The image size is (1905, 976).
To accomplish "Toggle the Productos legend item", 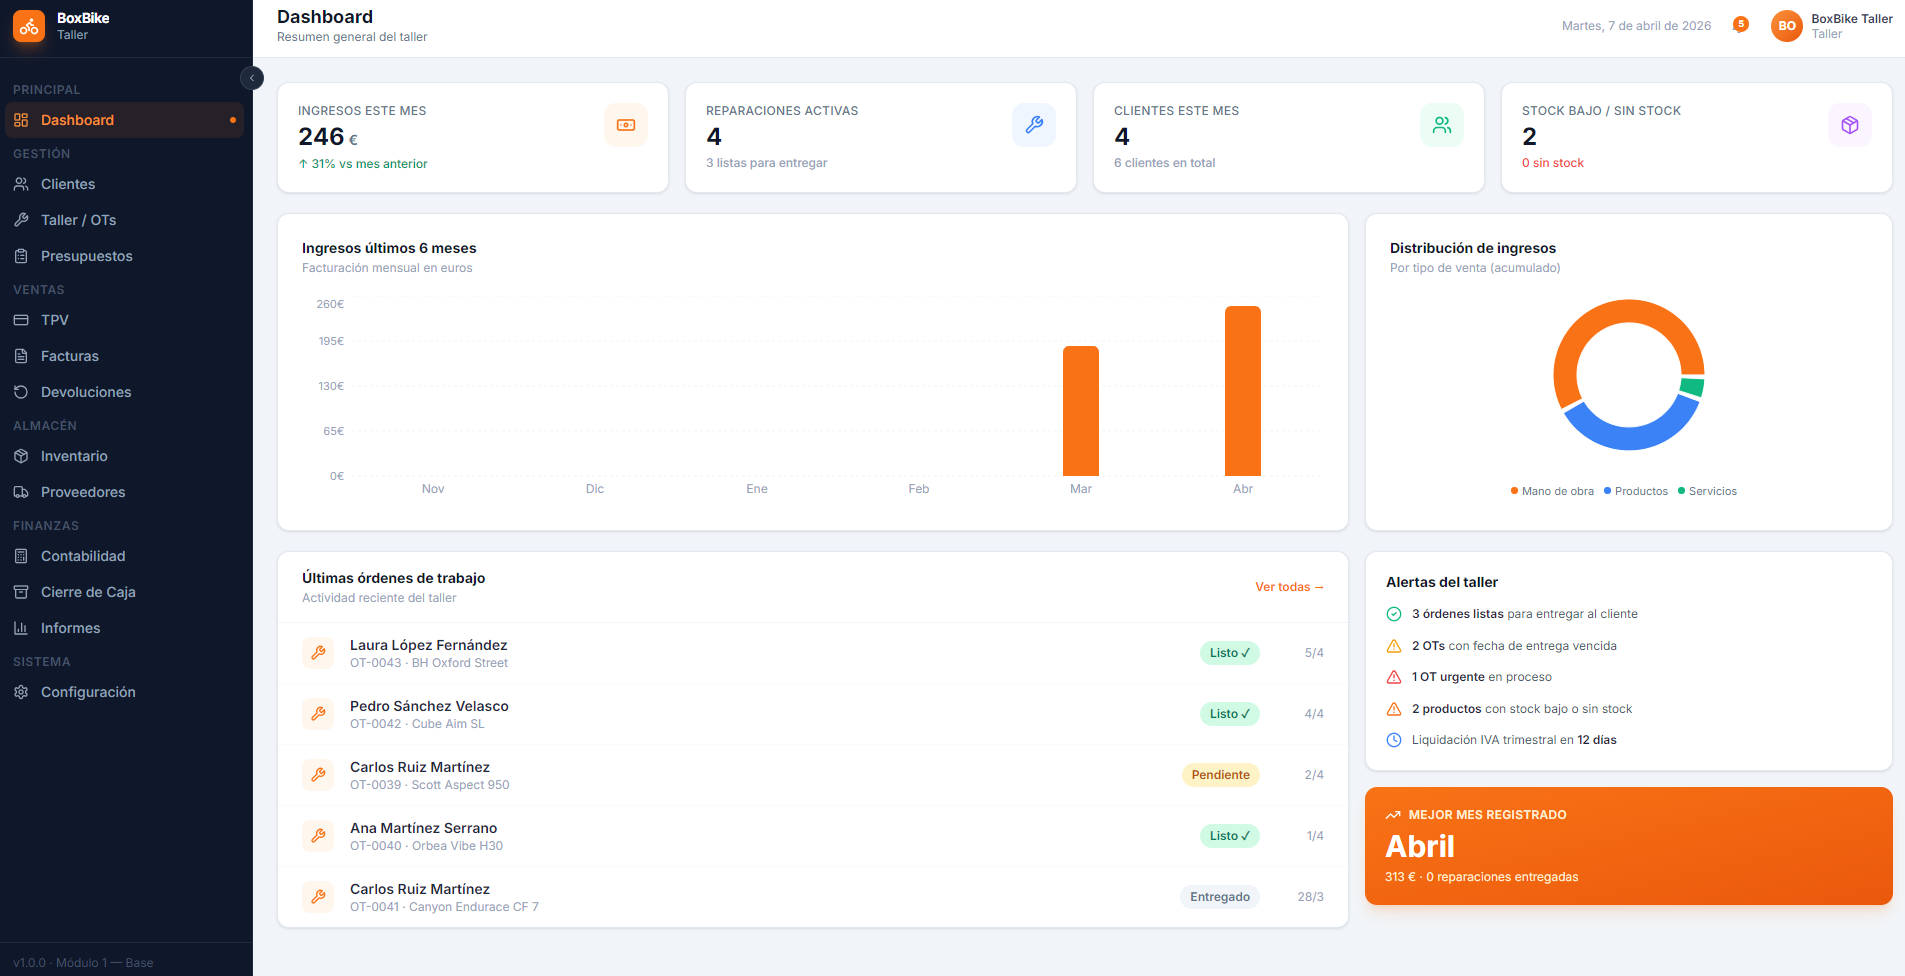I will point(1636,491).
